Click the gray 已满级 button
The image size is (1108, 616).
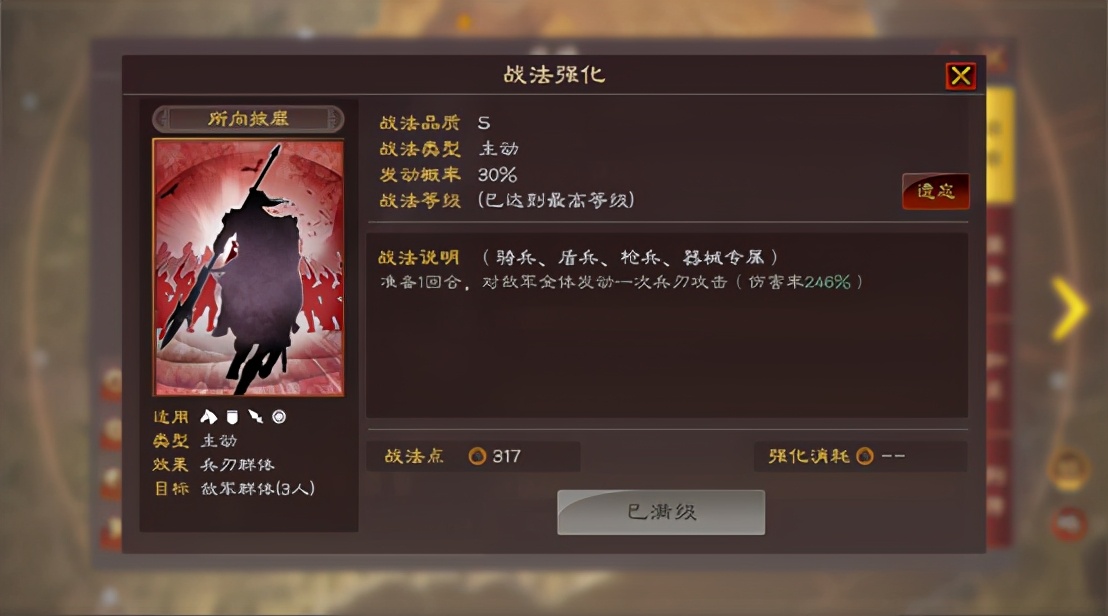pos(661,512)
